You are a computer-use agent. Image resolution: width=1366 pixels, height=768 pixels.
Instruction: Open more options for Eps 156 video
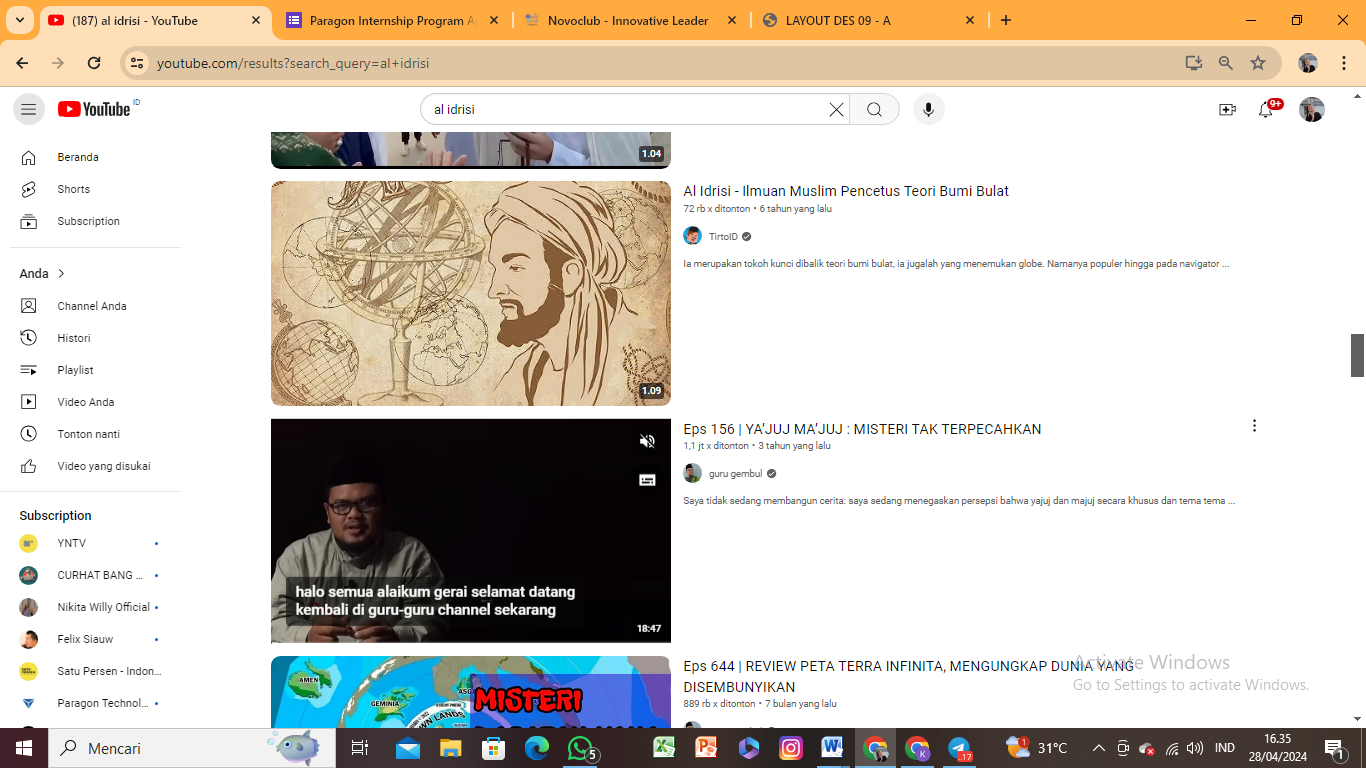(1254, 426)
